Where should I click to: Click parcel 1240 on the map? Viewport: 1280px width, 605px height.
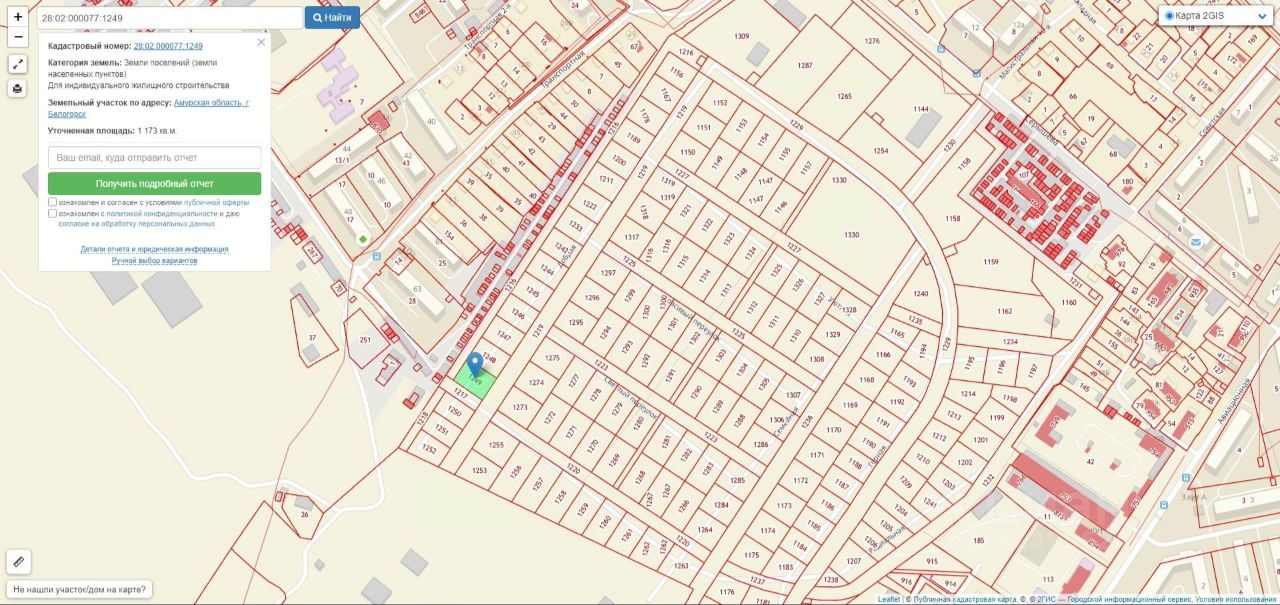(920, 293)
